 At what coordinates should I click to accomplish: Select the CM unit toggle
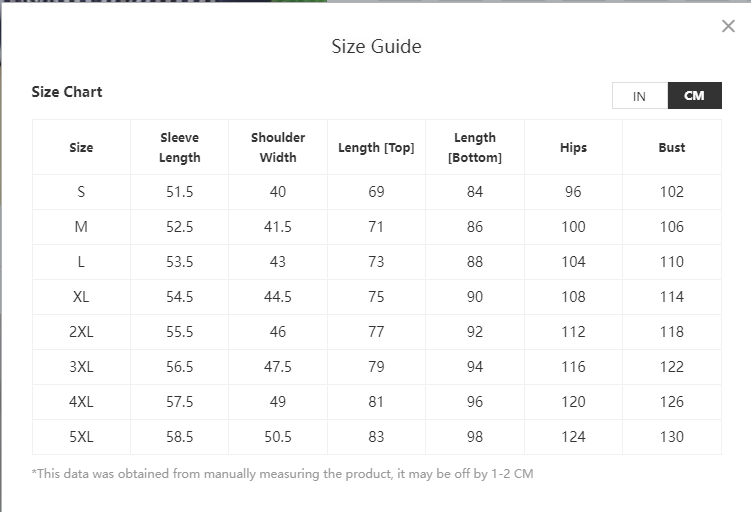coord(694,96)
